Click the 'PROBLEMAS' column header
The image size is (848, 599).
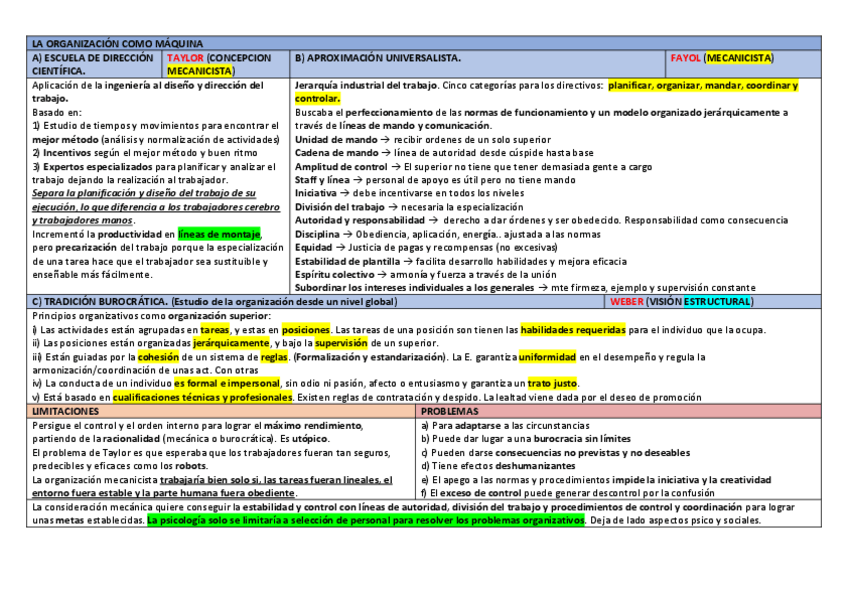(x=450, y=411)
